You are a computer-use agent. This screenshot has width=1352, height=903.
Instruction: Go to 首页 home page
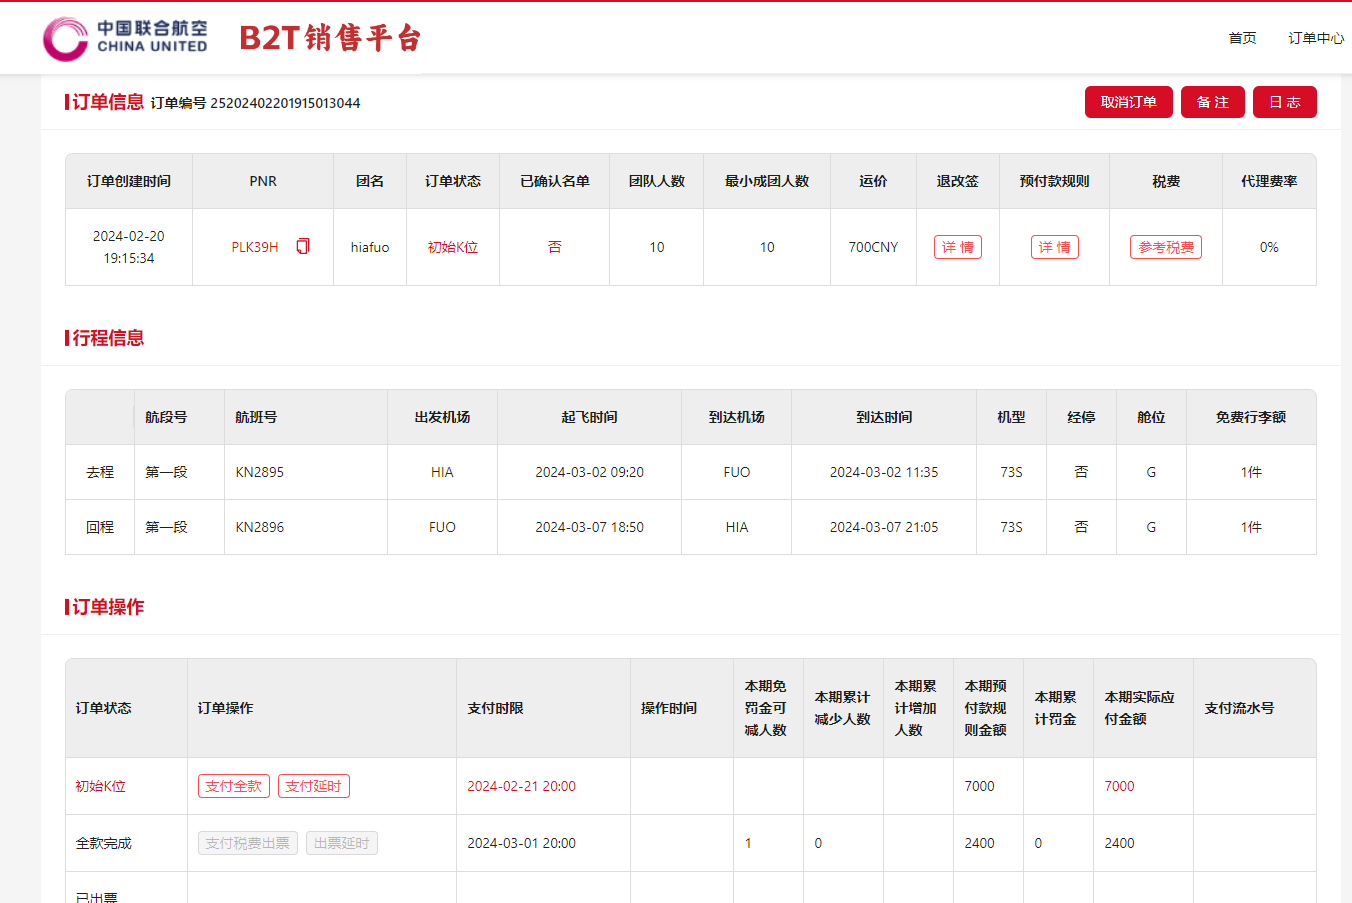pyautogui.click(x=1242, y=38)
